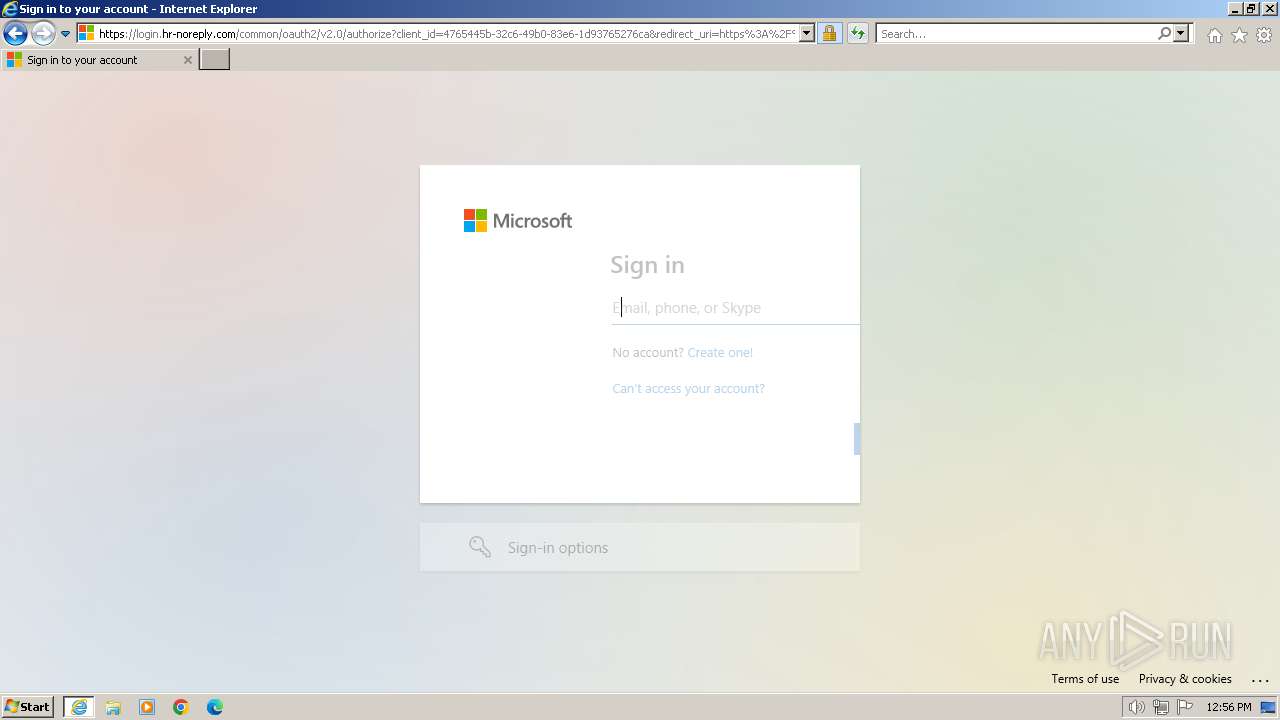Image resolution: width=1280 pixels, height=720 pixels.
Task: Open the search provider dropdown arrow
Action: [1181, 34]
